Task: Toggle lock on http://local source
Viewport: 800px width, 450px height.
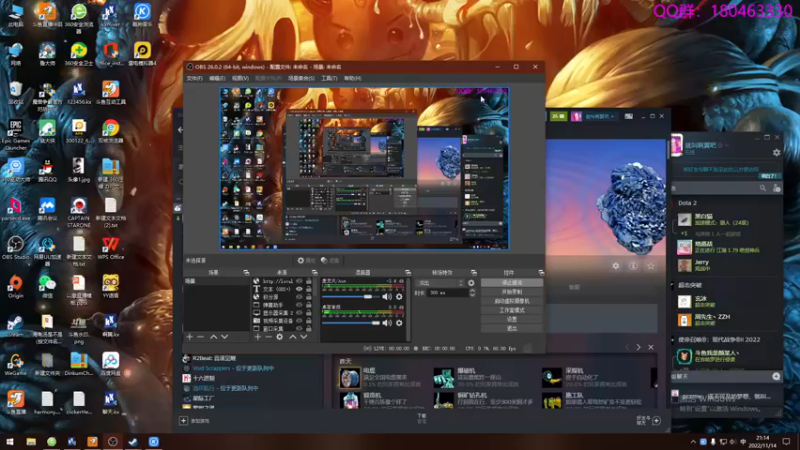Action: [309, 281]
